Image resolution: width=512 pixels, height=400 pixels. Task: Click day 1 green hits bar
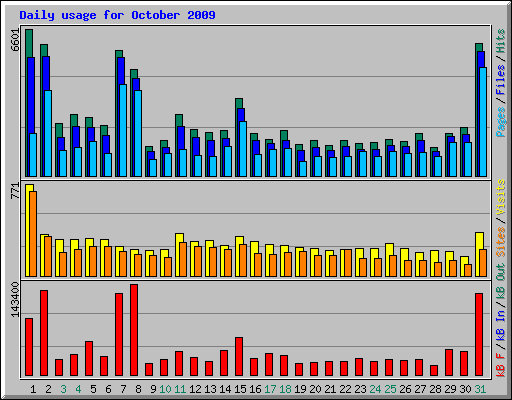point(29,43)
